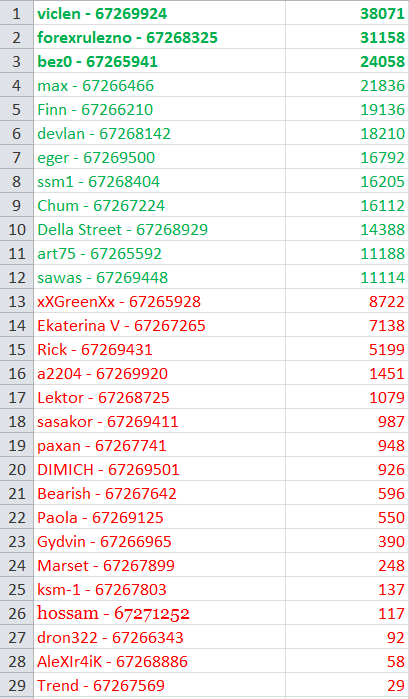Select the score cell showing 38071

(347, 13)
